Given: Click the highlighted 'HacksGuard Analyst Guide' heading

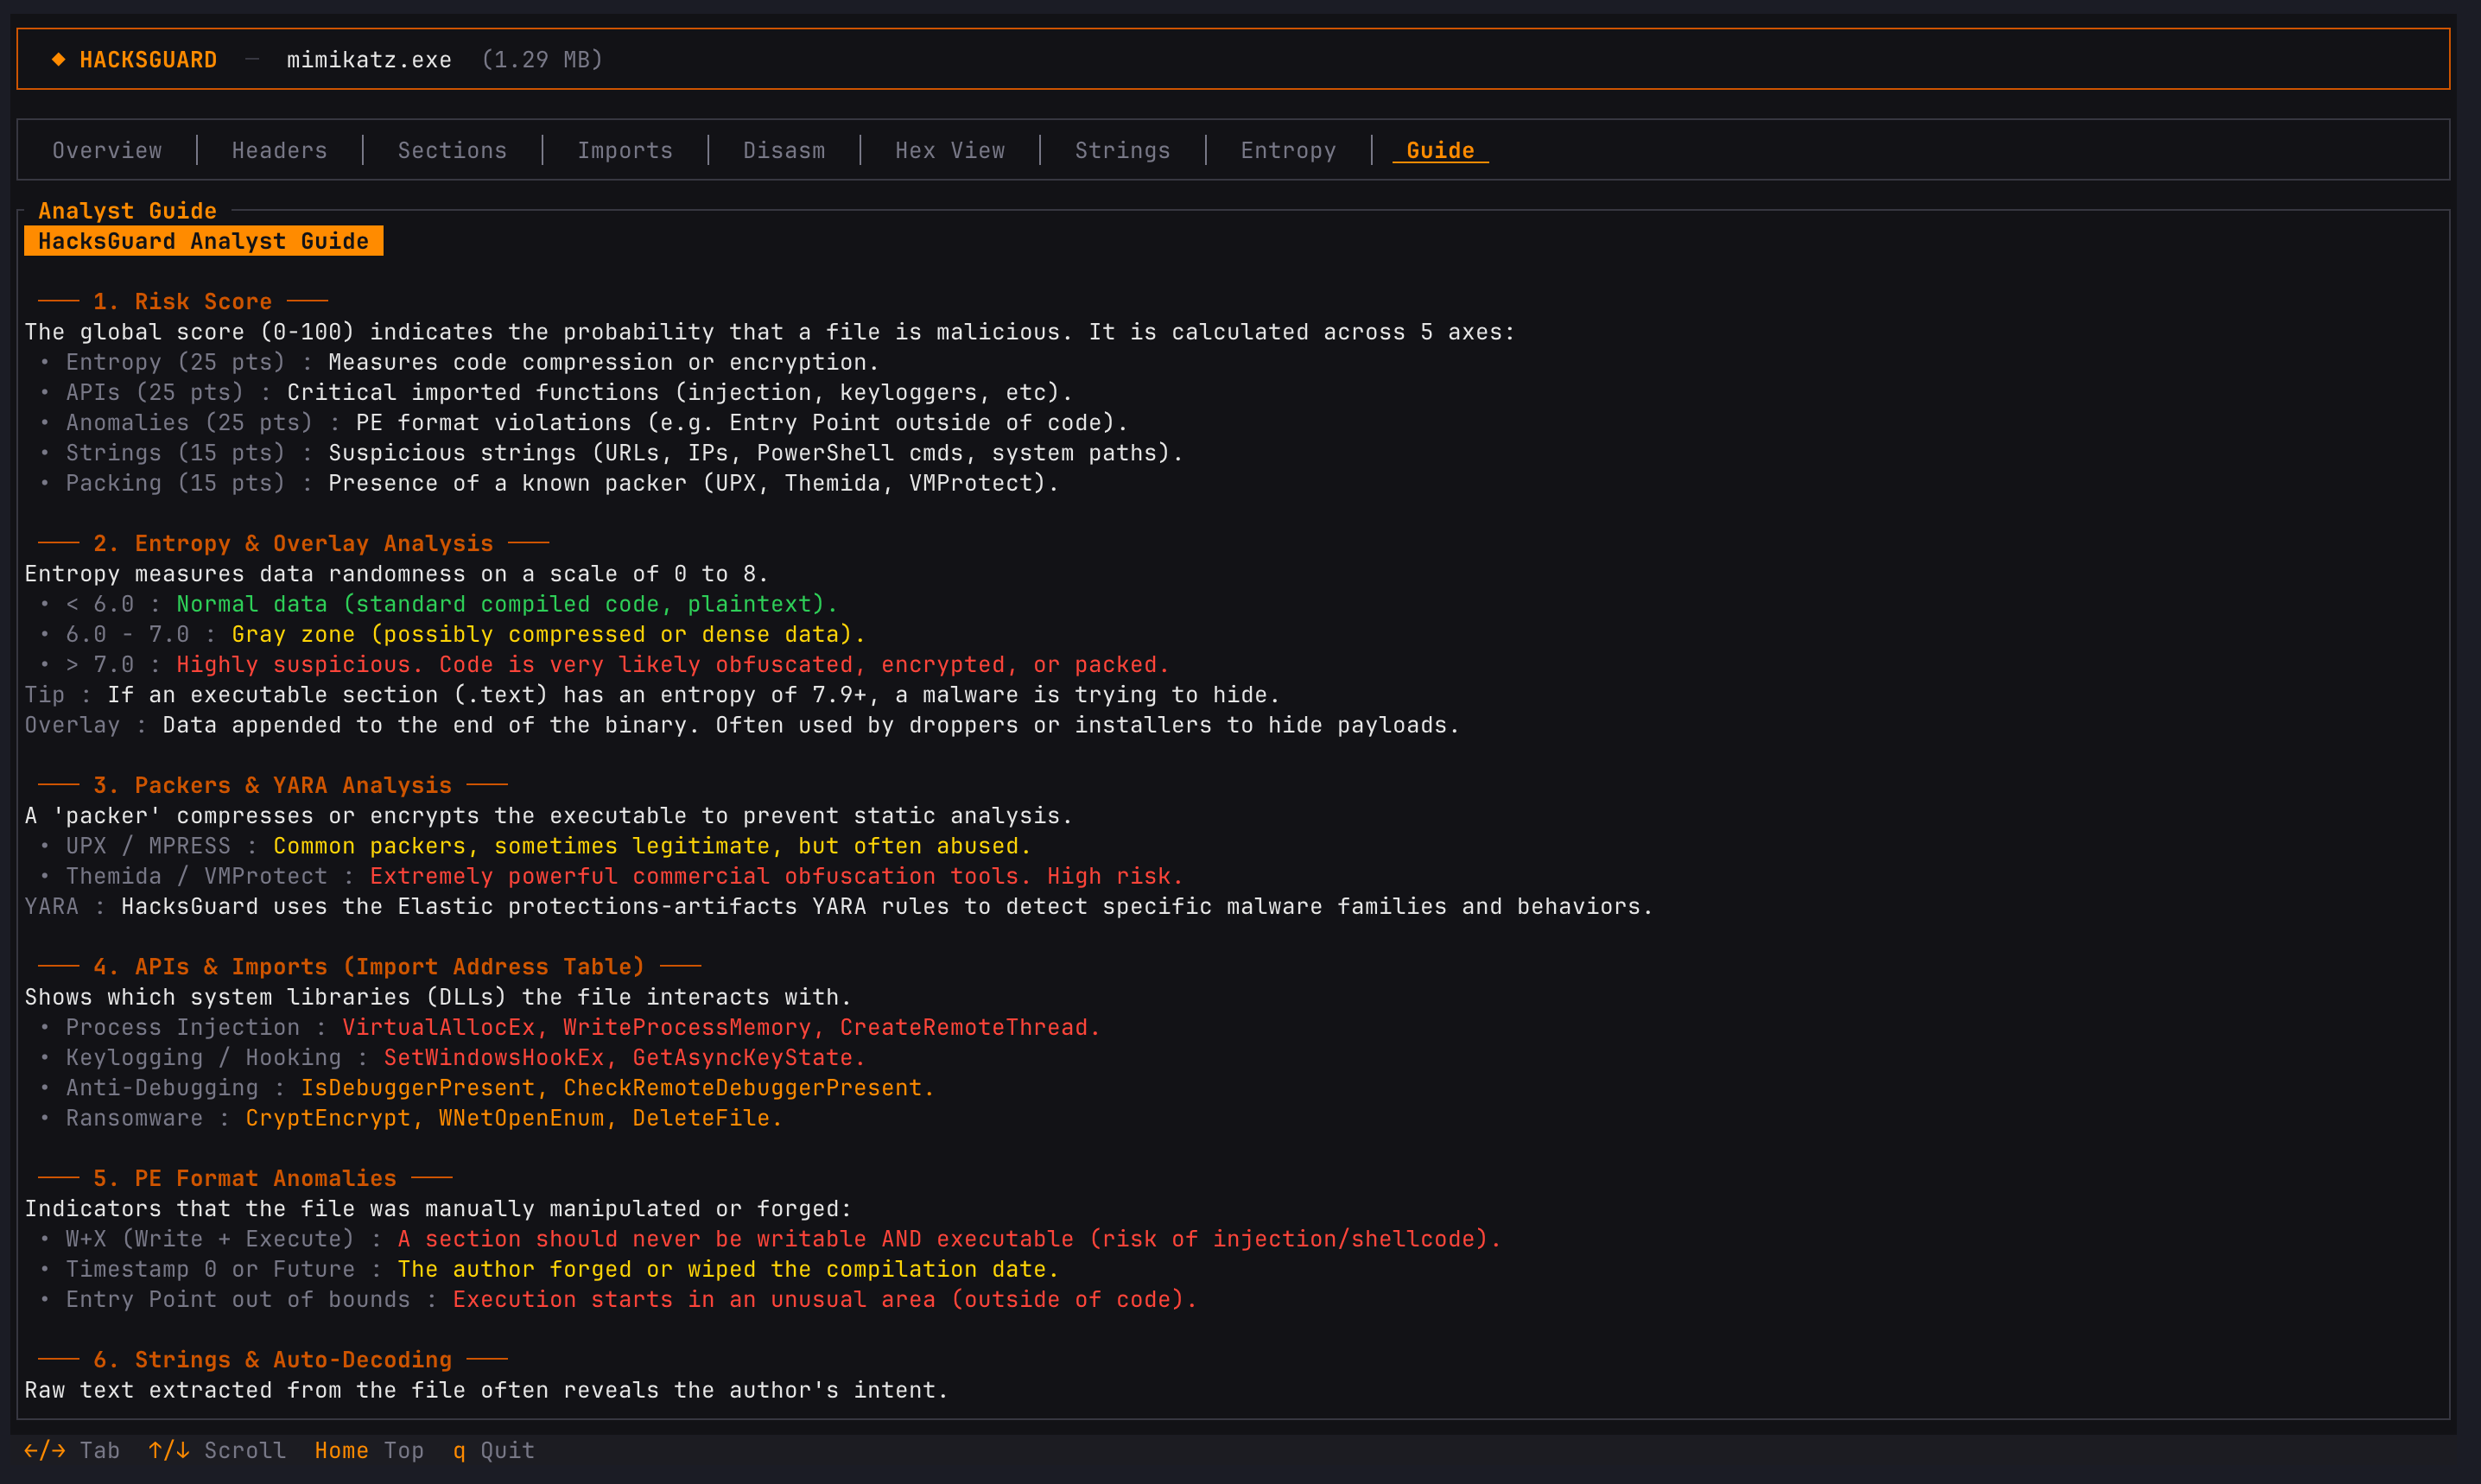Looking at the screenshot, I should 203,241.
